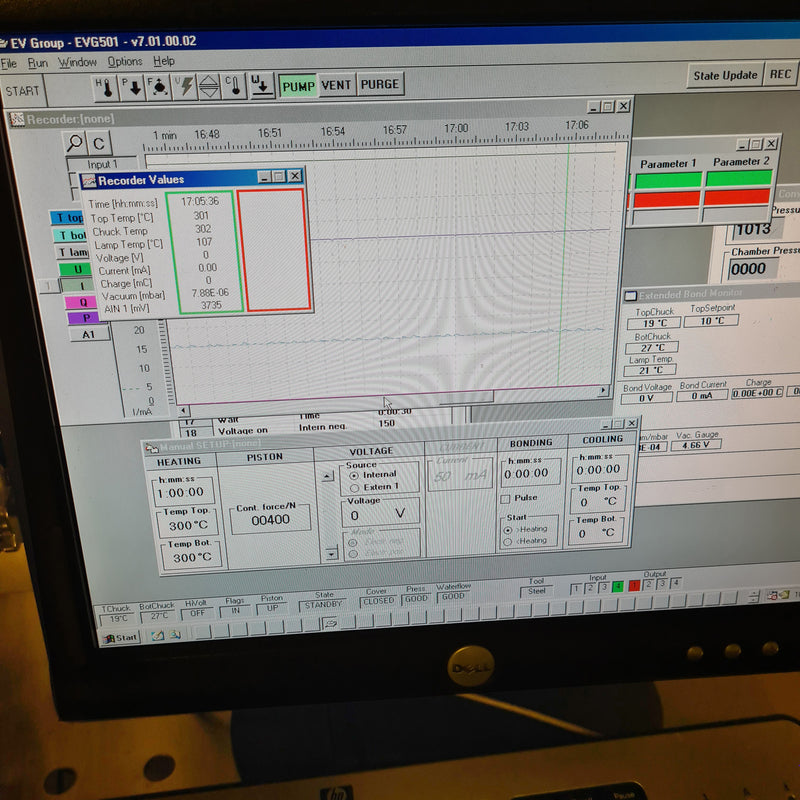Open the Run menu
This screenshot has height=800, width=800.
[x=37, y=63]
